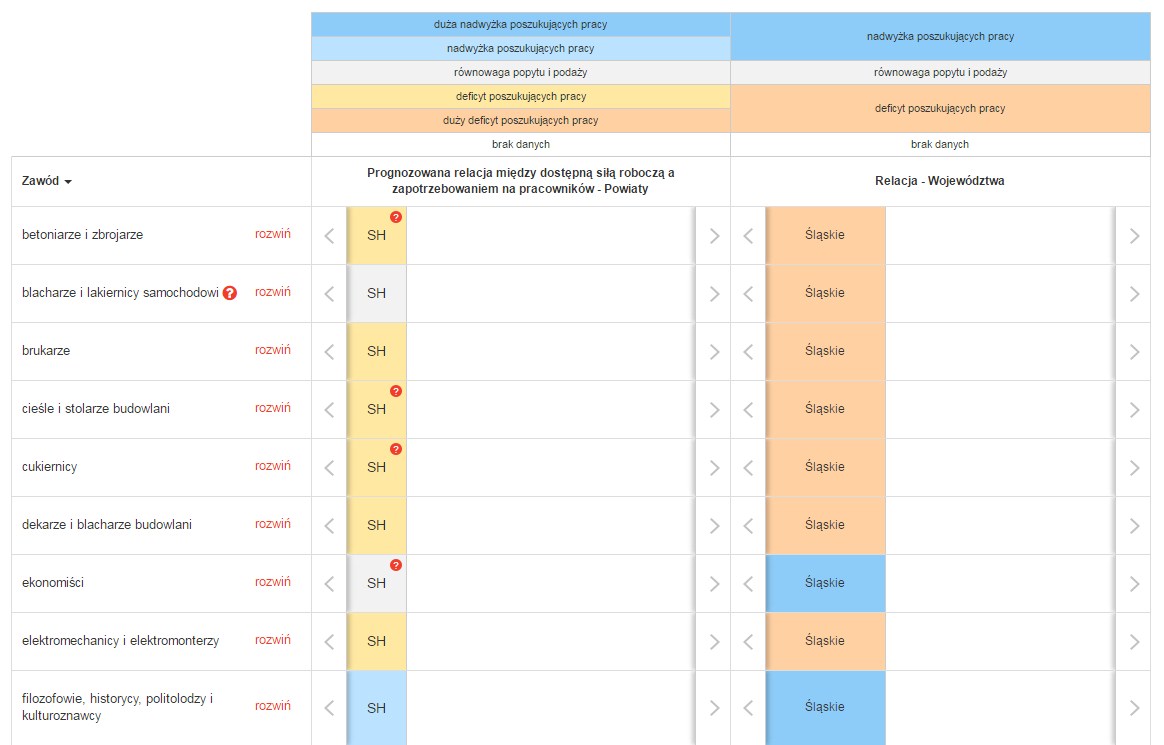Click red question icon on ekonomiści SH cell
The width and height of the screenshot is (1164, 745).
pos(396,565)
